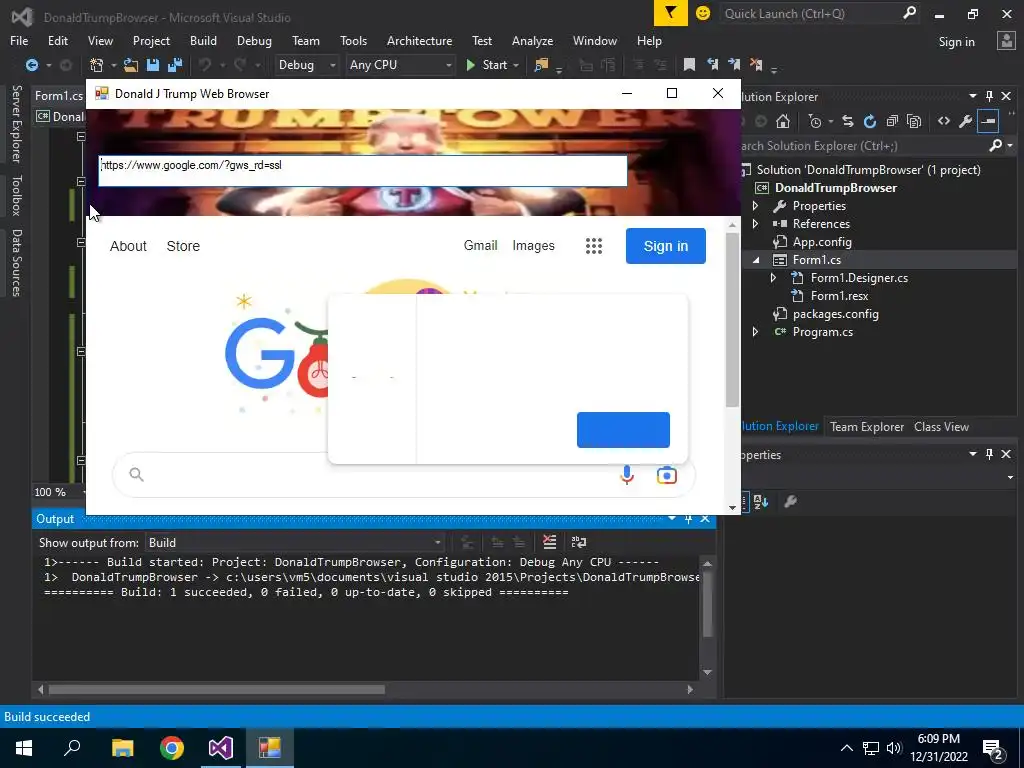Open the Toolbox side tab
This screenshot has width=1024, height=768.
17,195
